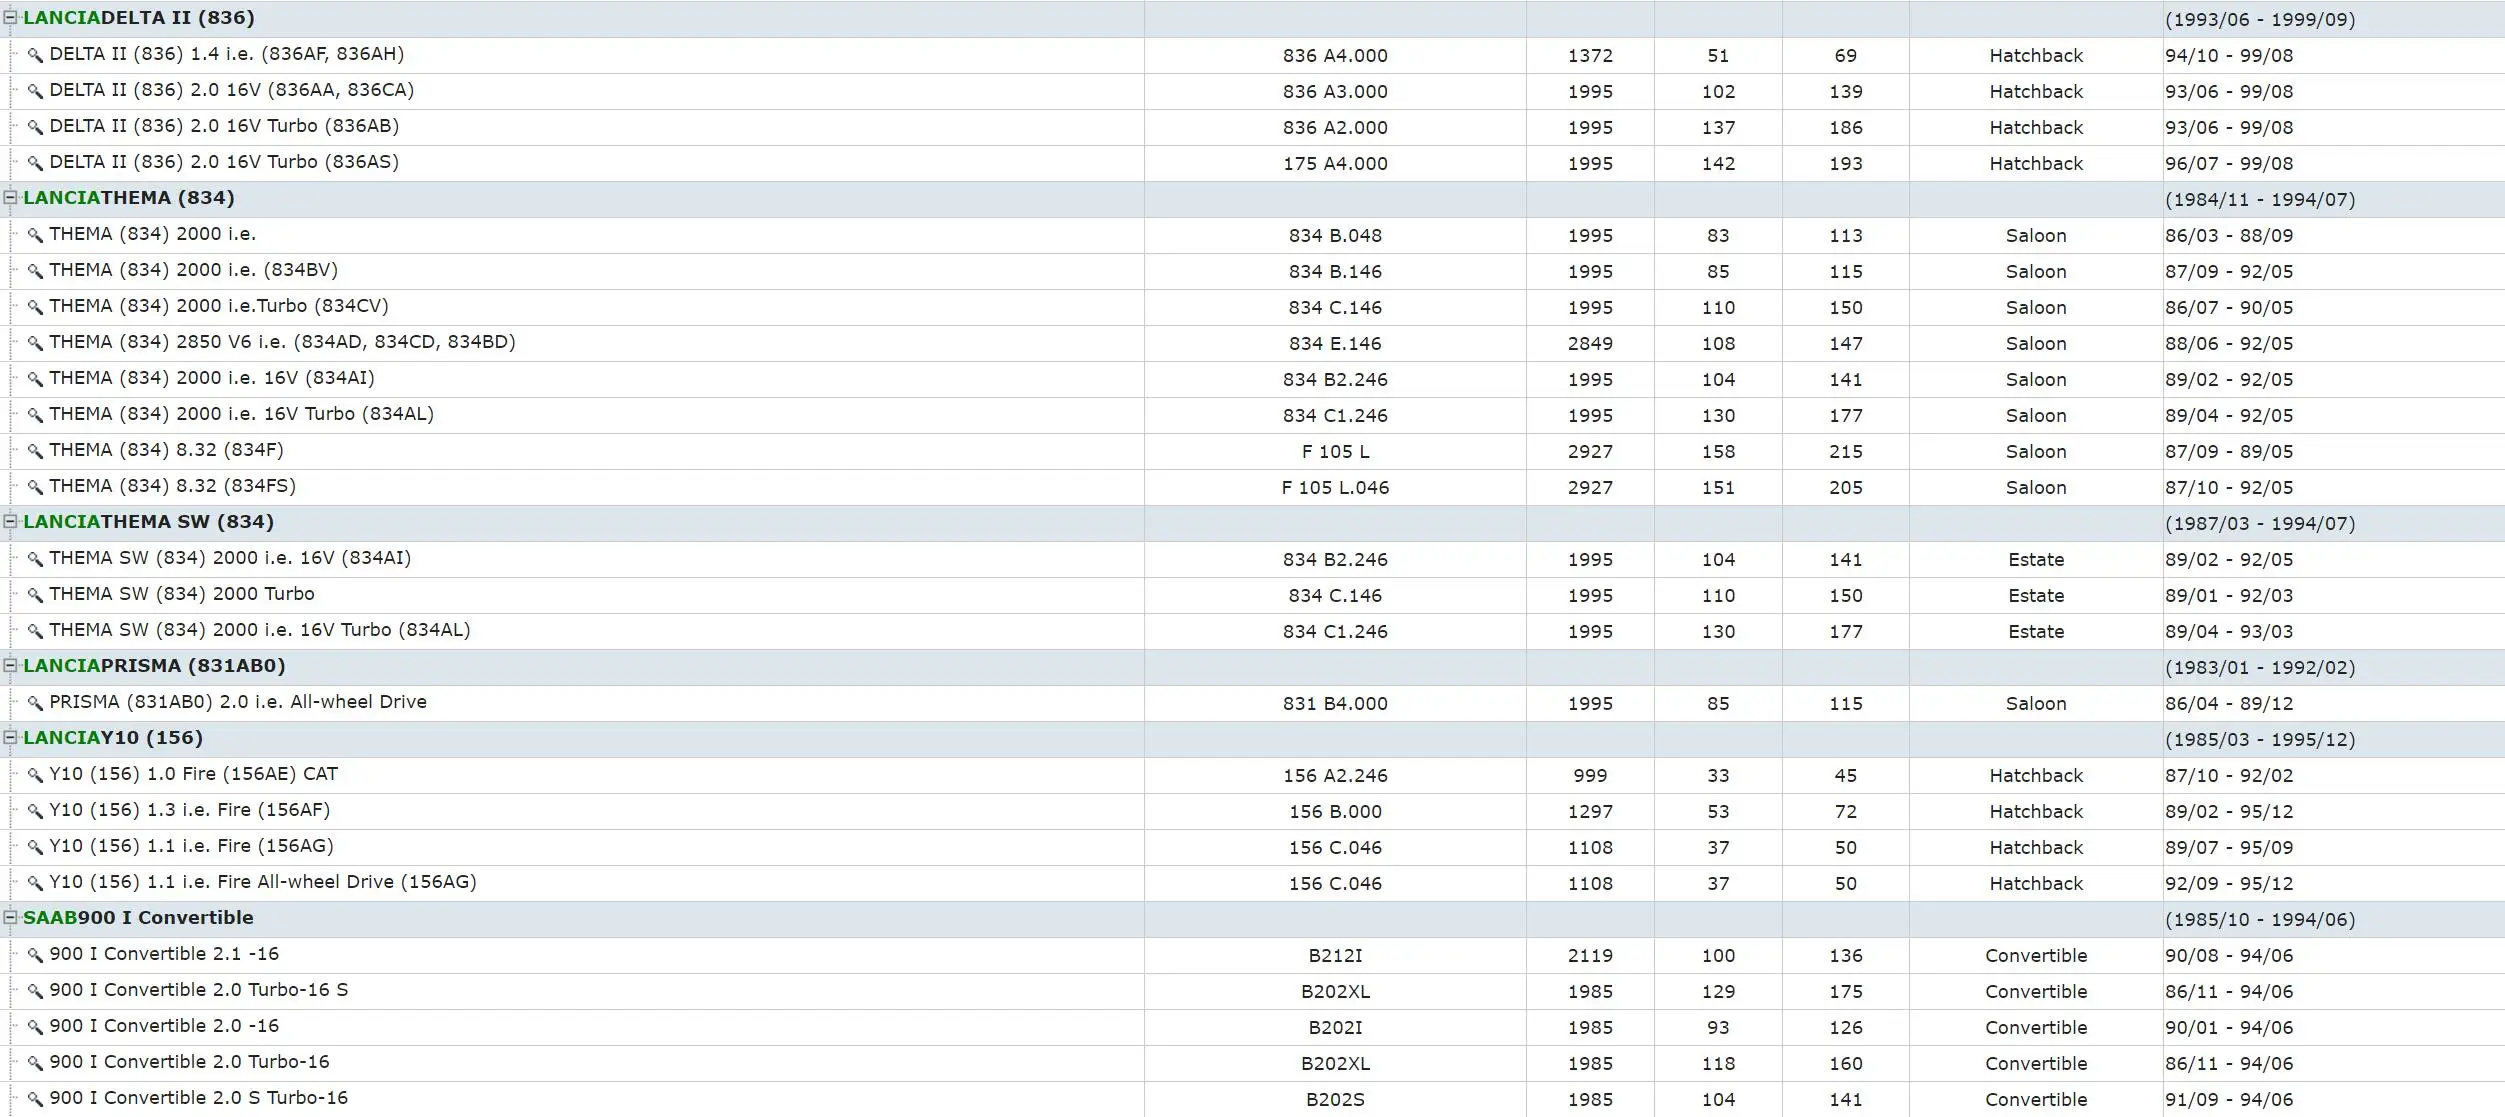Collapse the LANCIA THEMA SW (834) group
The height and width of the screenshot is (1117, 2505).
click(x=11, y=521)
